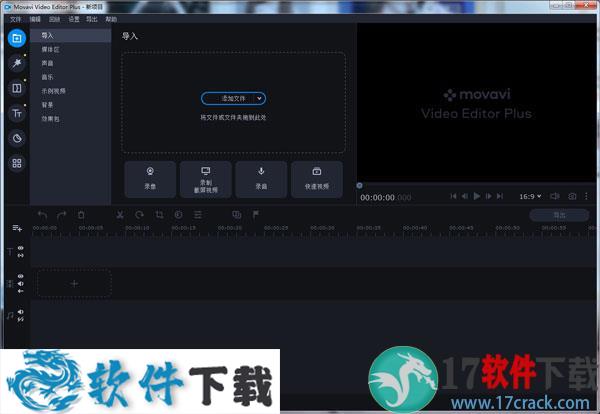Screen dimensions: 600x414
Task: Select the Crop tool icon
Action: point(159,215)
